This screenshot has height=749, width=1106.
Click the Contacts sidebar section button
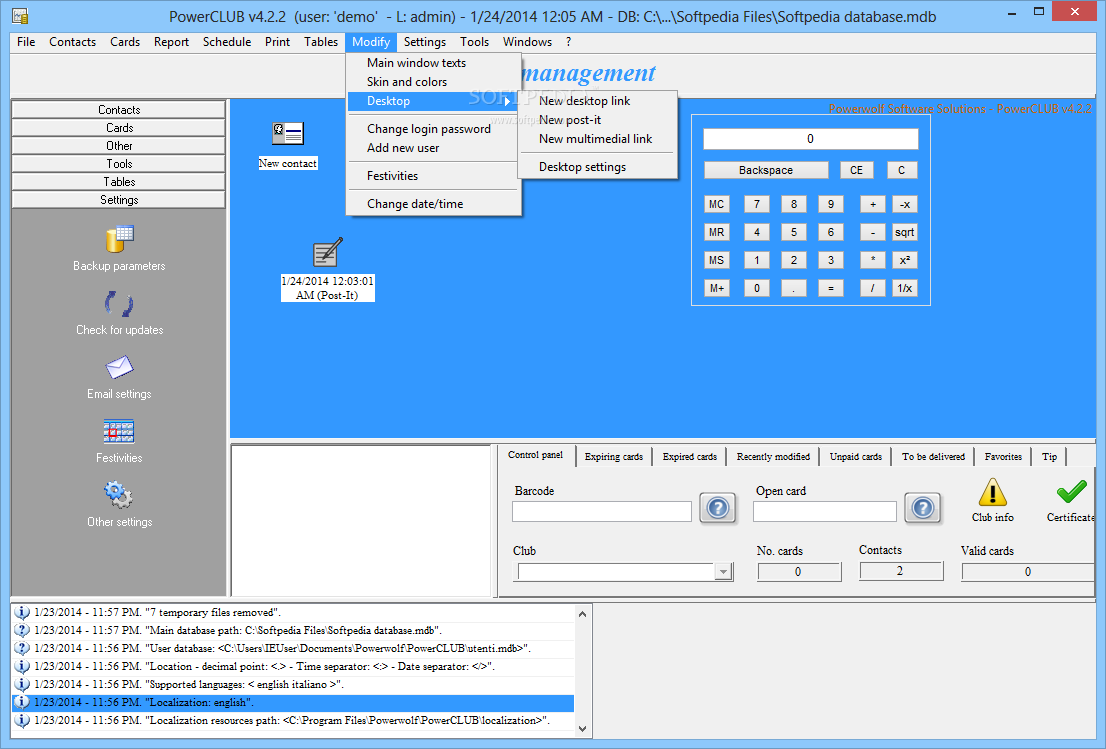[x=118, y=109]
